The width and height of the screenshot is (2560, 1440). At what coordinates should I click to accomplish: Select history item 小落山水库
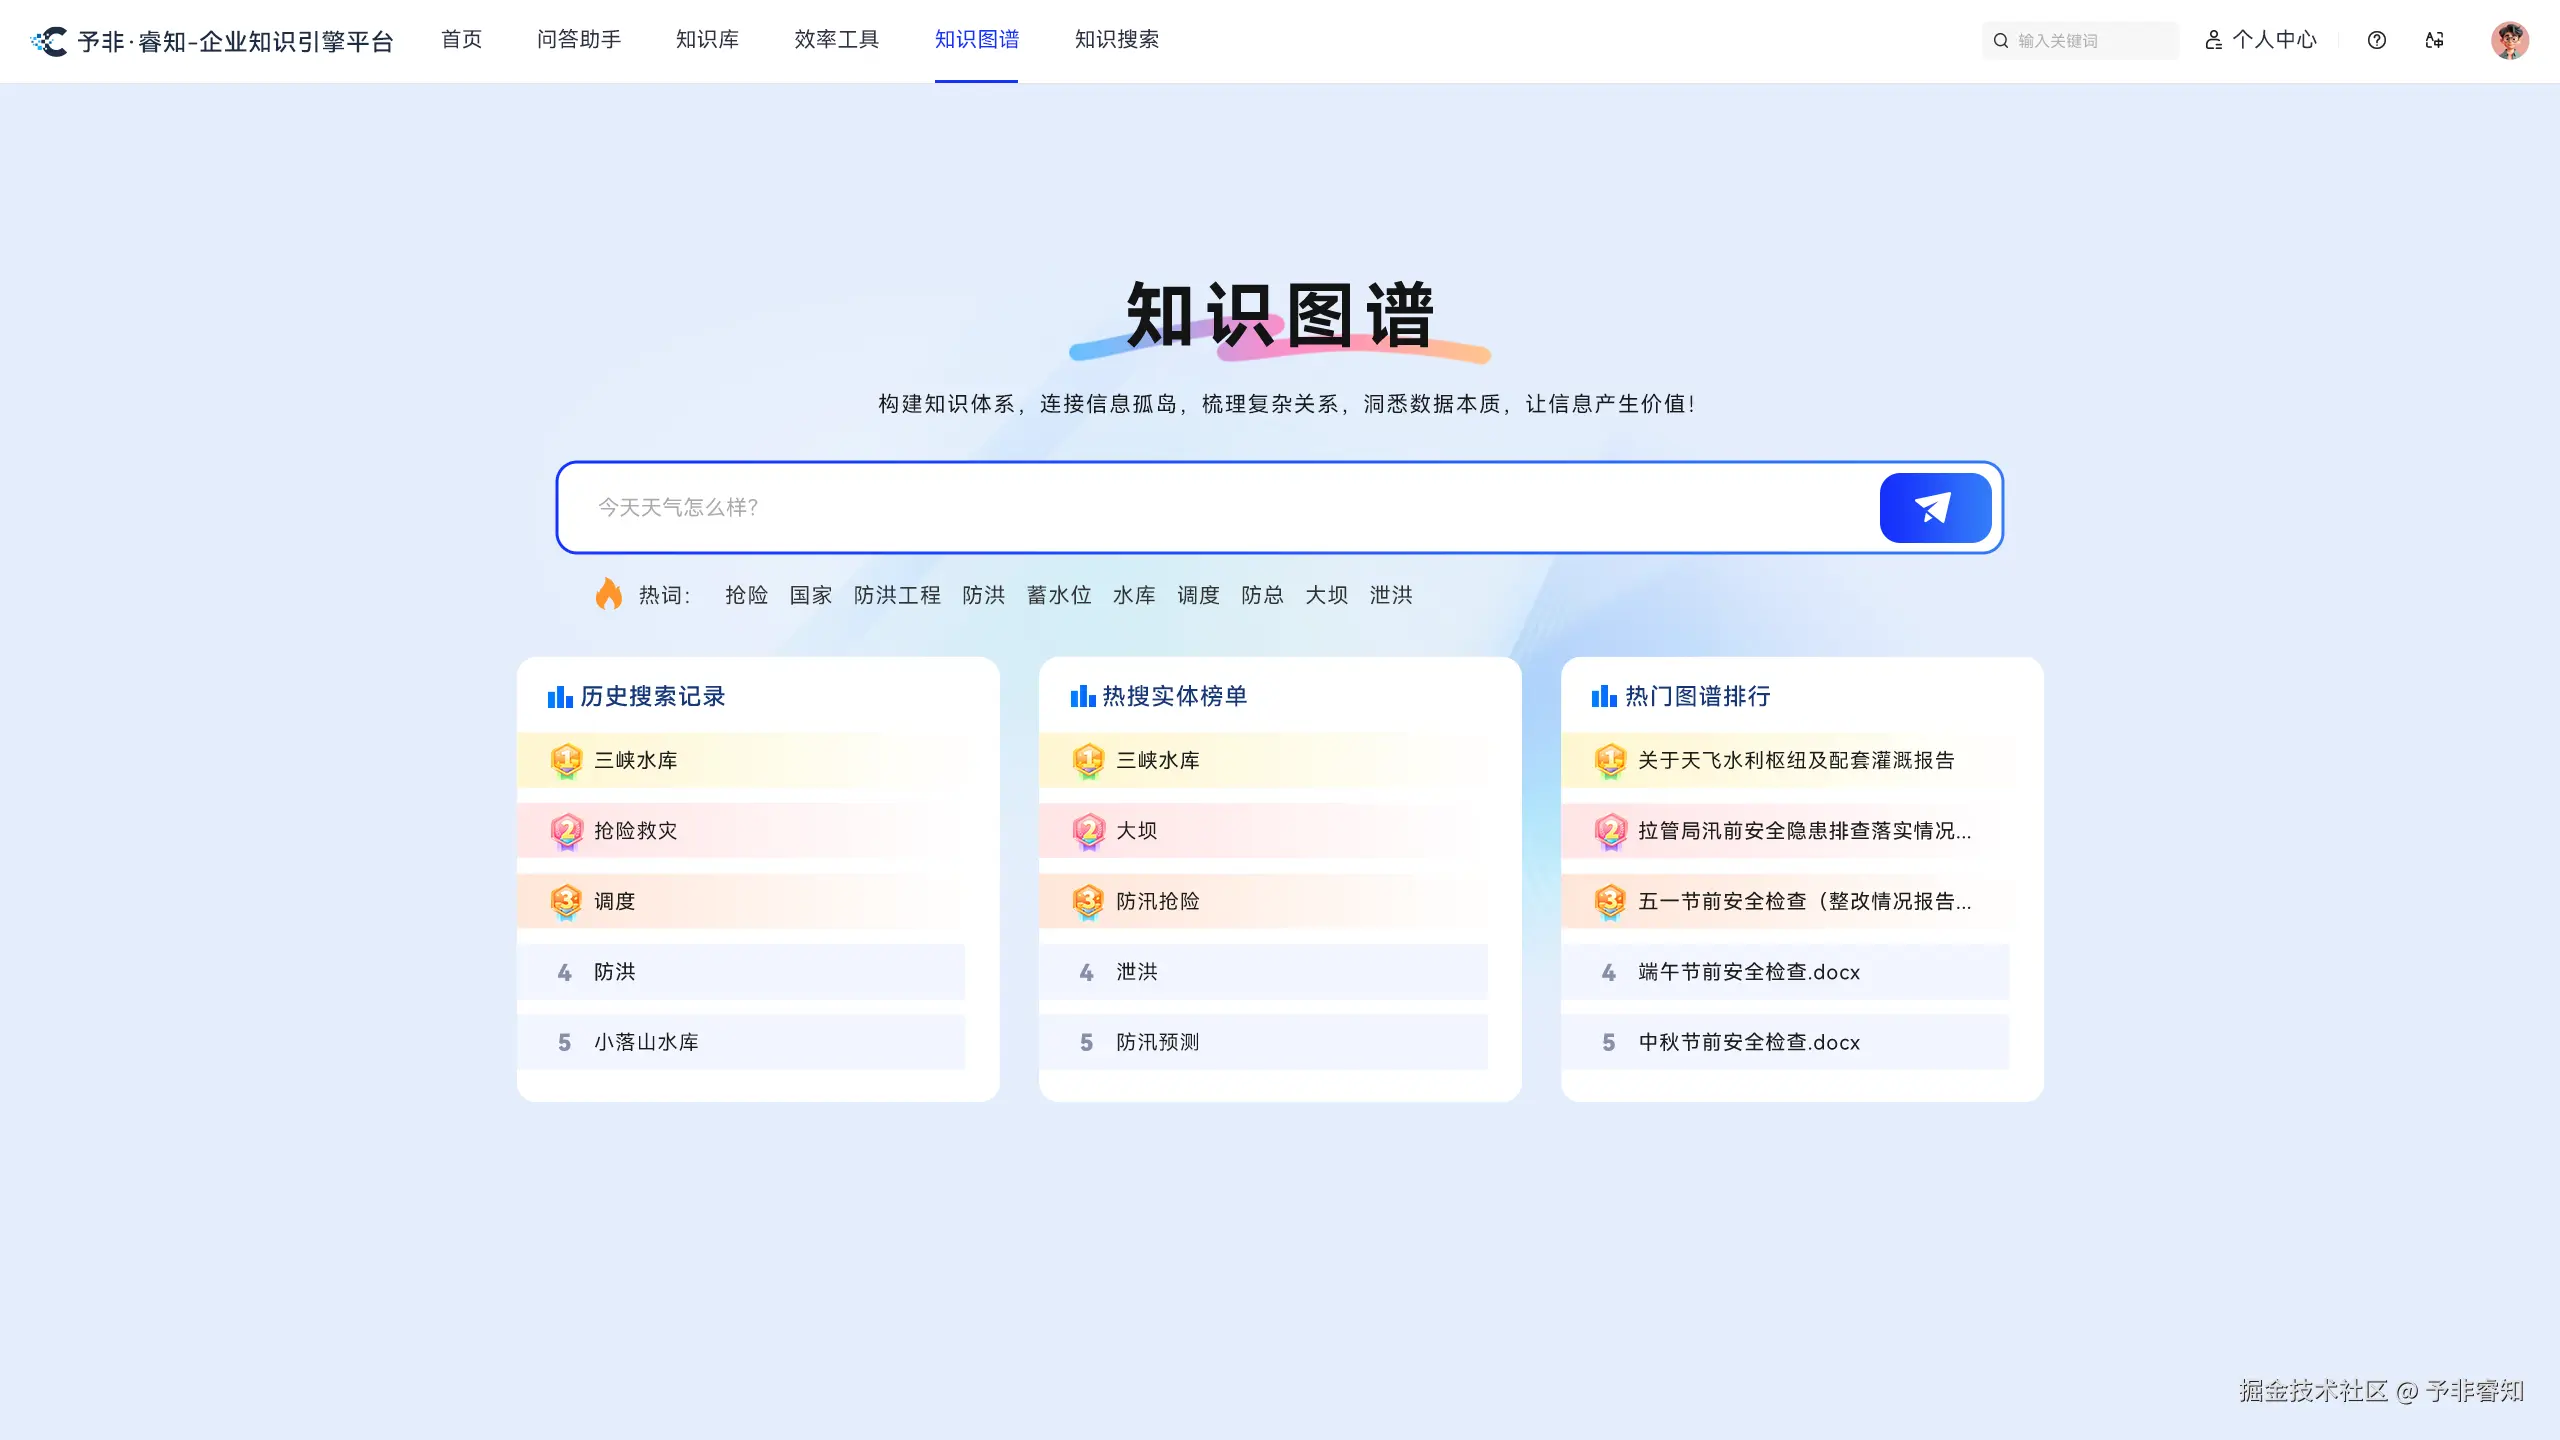pos(646,1042)
